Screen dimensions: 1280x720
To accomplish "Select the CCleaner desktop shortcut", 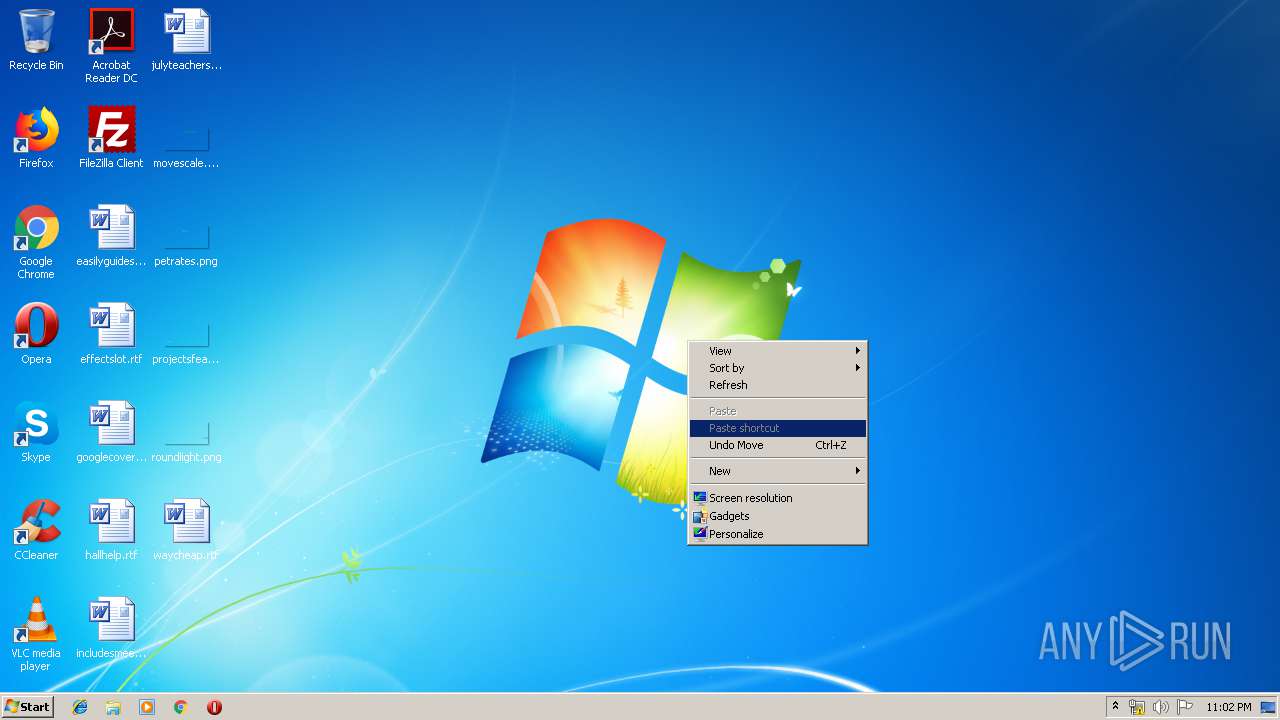I will (x=36, y=530).
